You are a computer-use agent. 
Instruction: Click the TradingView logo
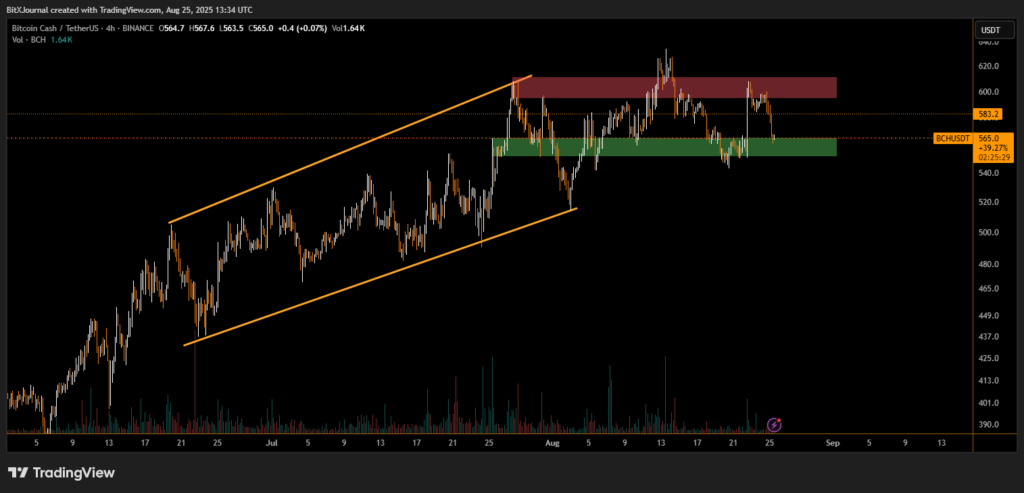tap(61, 472)
